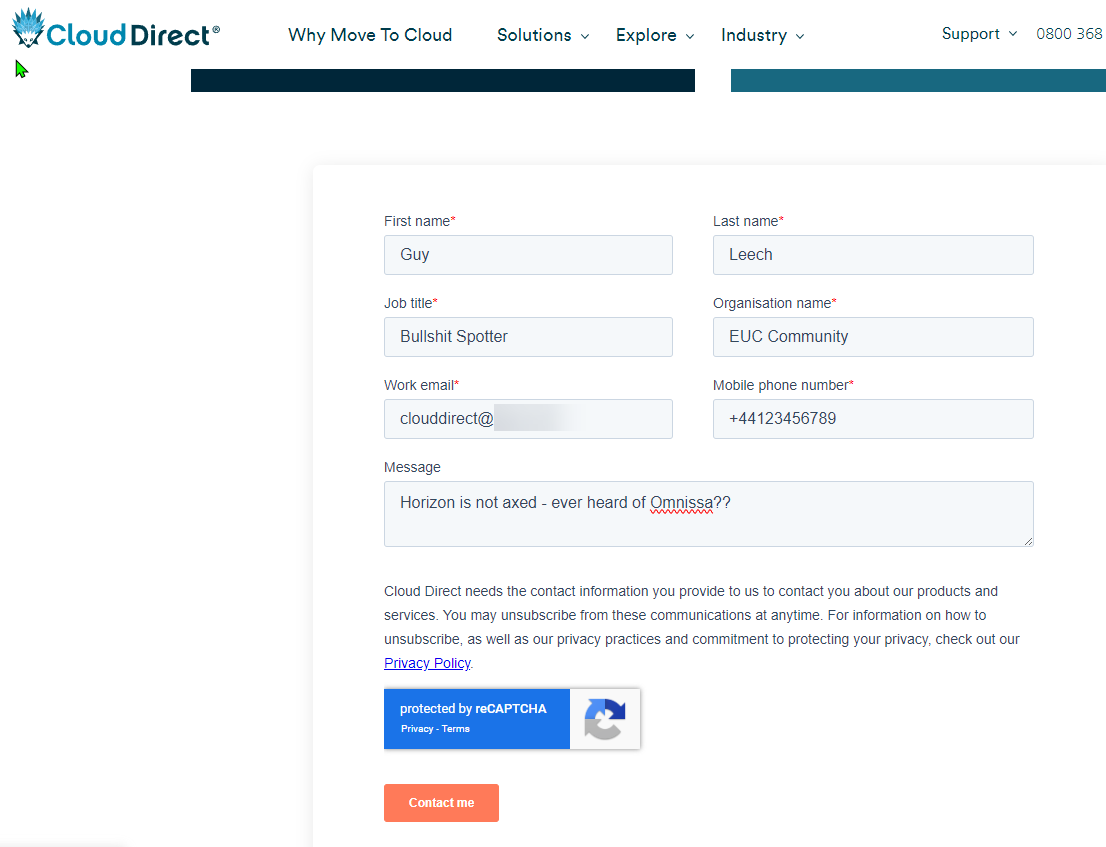Open the Privacy Policy link
Viewport: 1106px width, 847px height.
coord(427,663)
